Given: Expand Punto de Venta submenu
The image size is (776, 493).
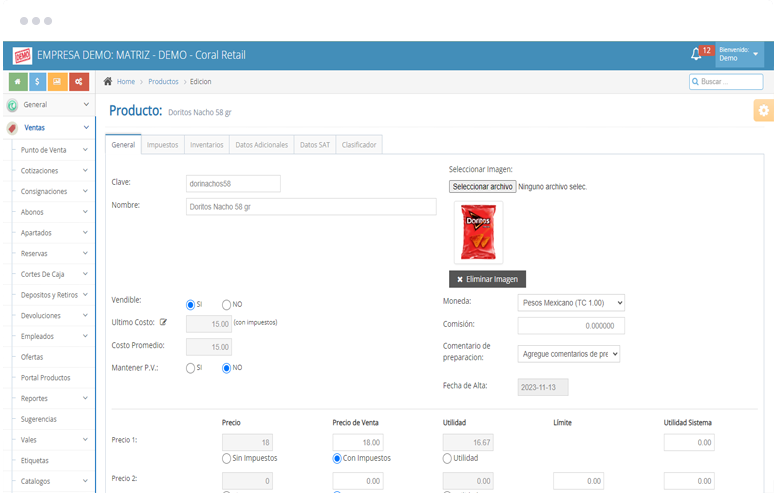Looking at the screenshot, I should click(85, 149).
